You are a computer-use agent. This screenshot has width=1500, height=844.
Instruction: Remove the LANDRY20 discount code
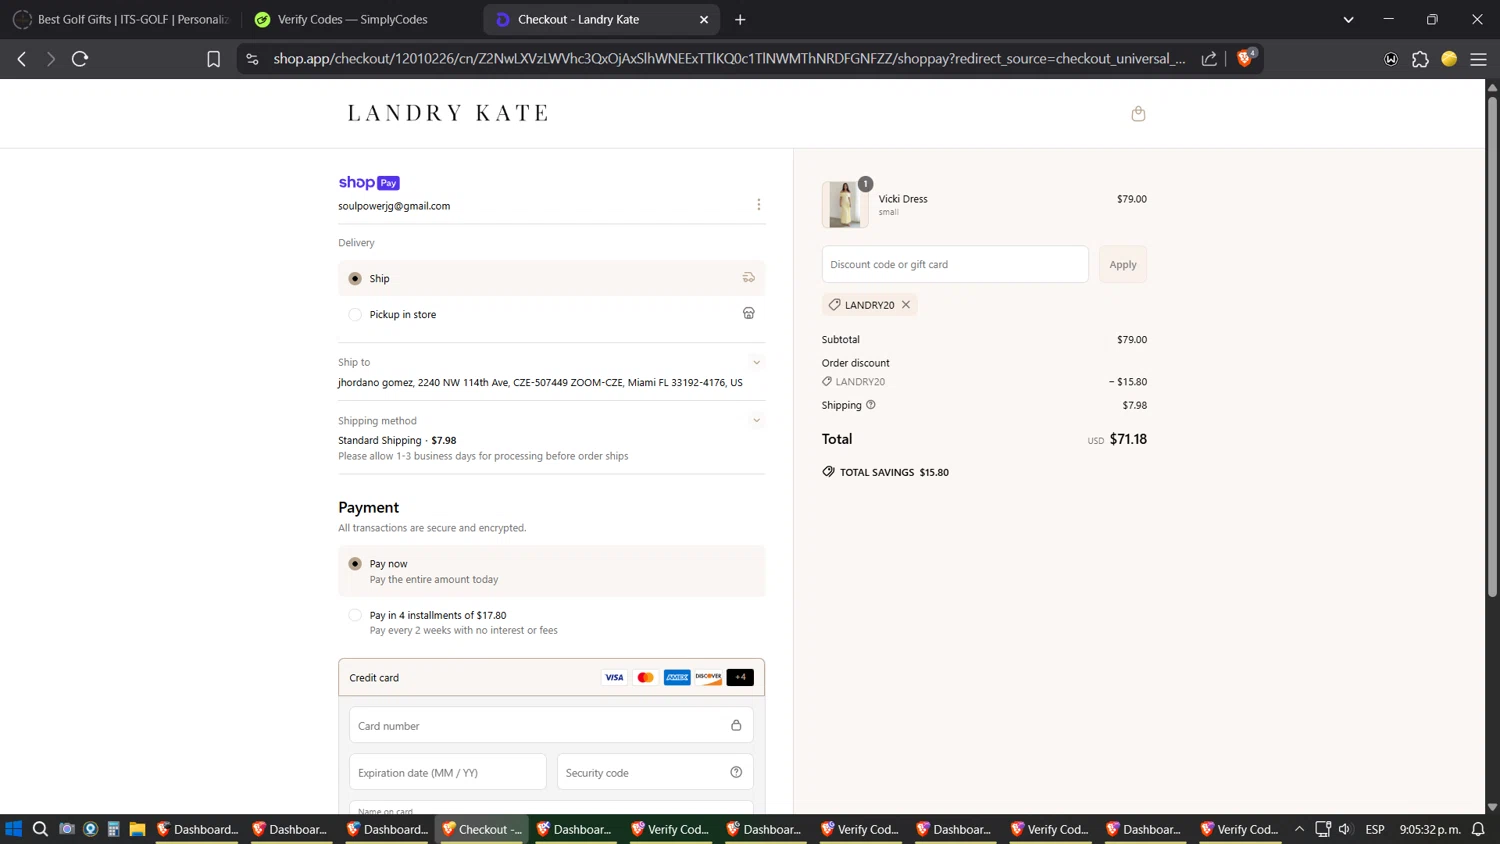pos(906,305)
